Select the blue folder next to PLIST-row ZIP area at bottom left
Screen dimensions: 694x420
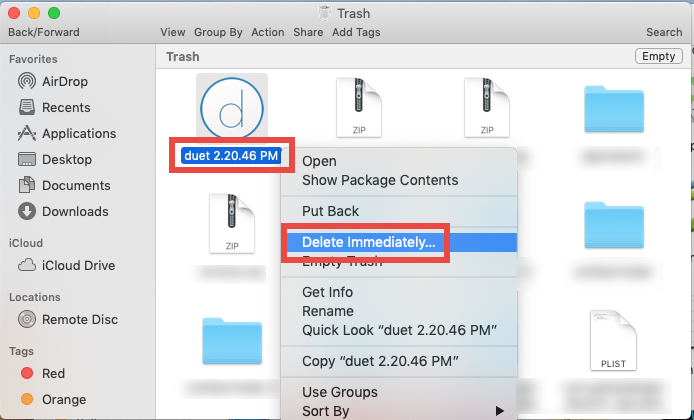tap(232, 341)
